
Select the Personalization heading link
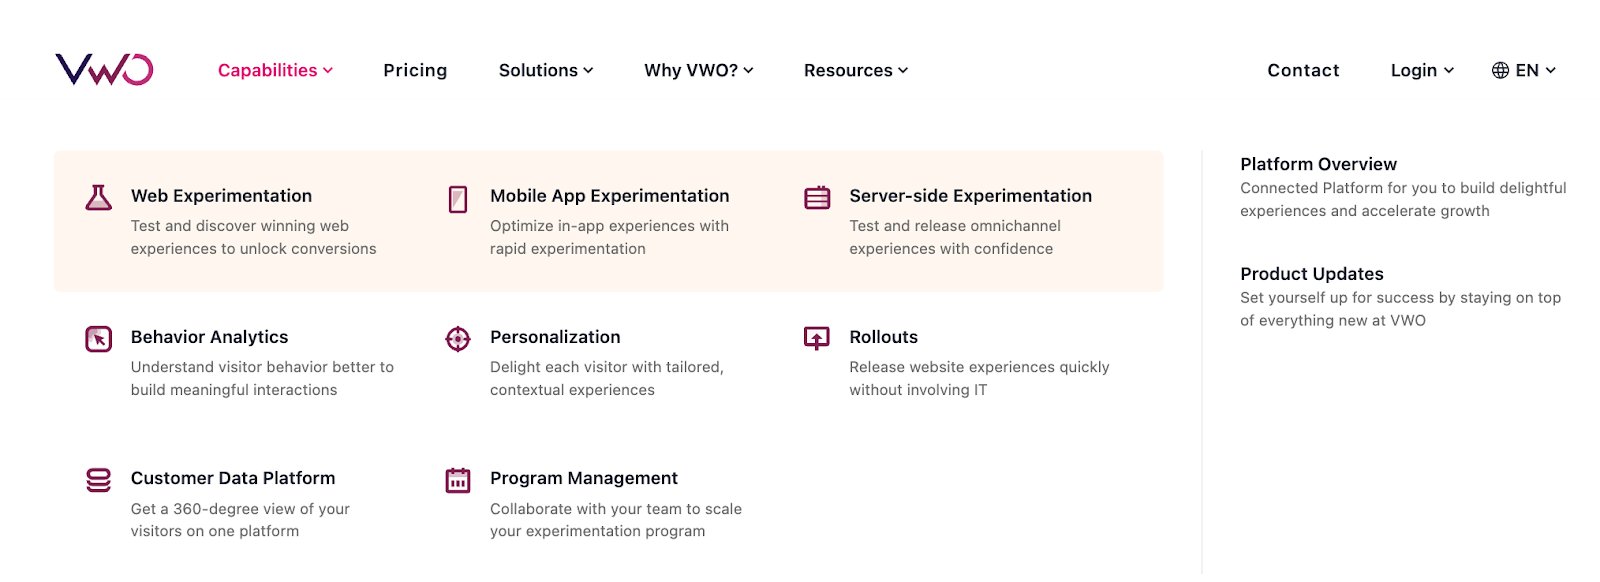pyautogui.click(x=555, y=337)
